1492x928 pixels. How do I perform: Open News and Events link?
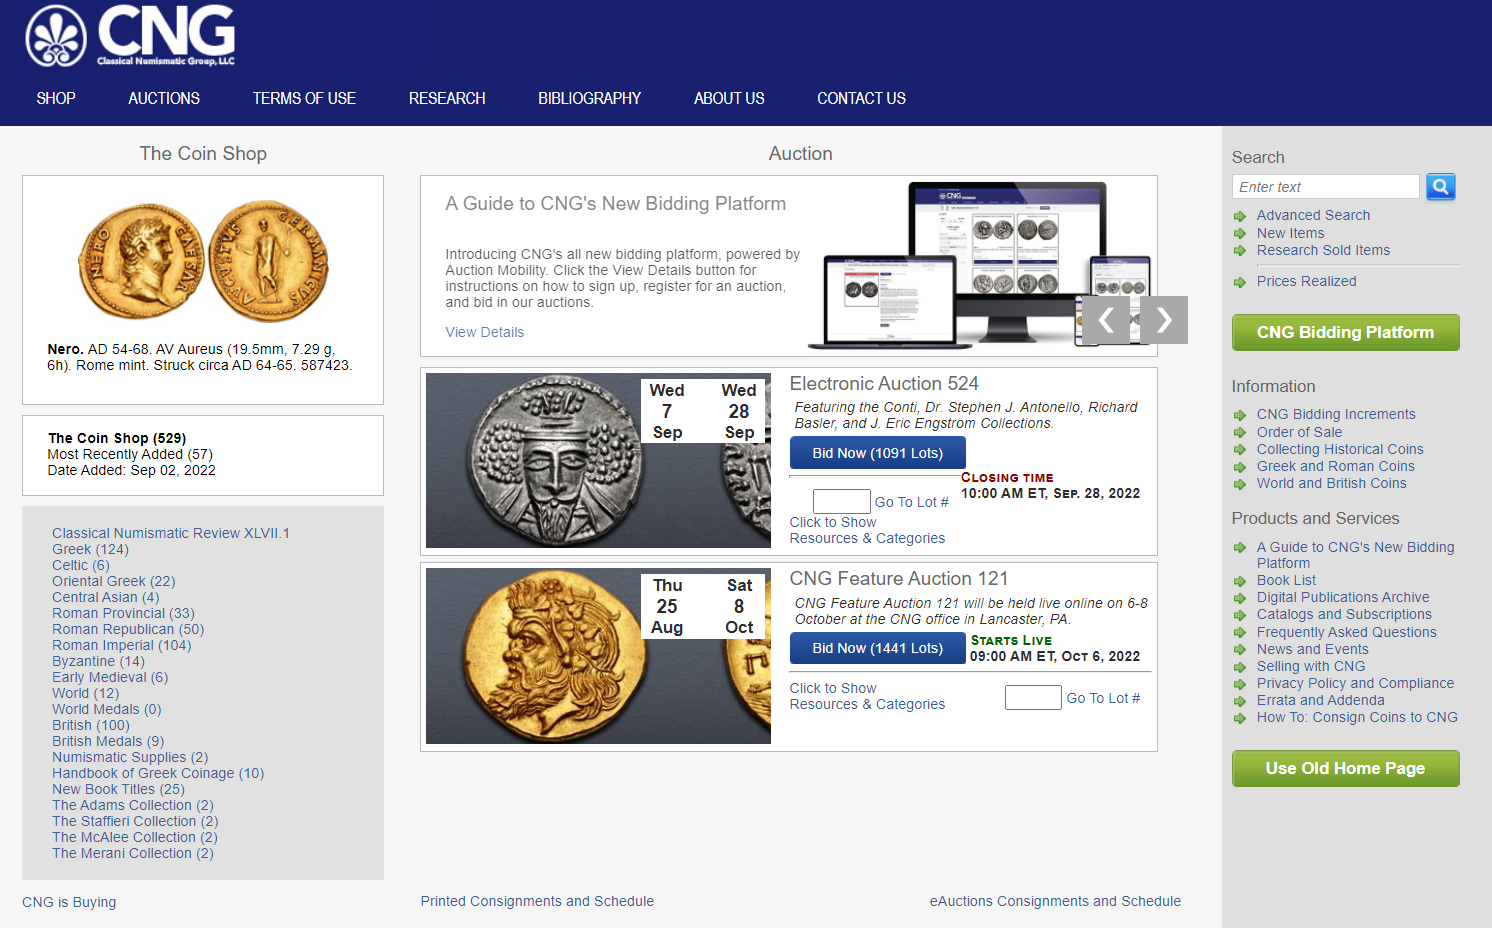tap(1312, 649)
